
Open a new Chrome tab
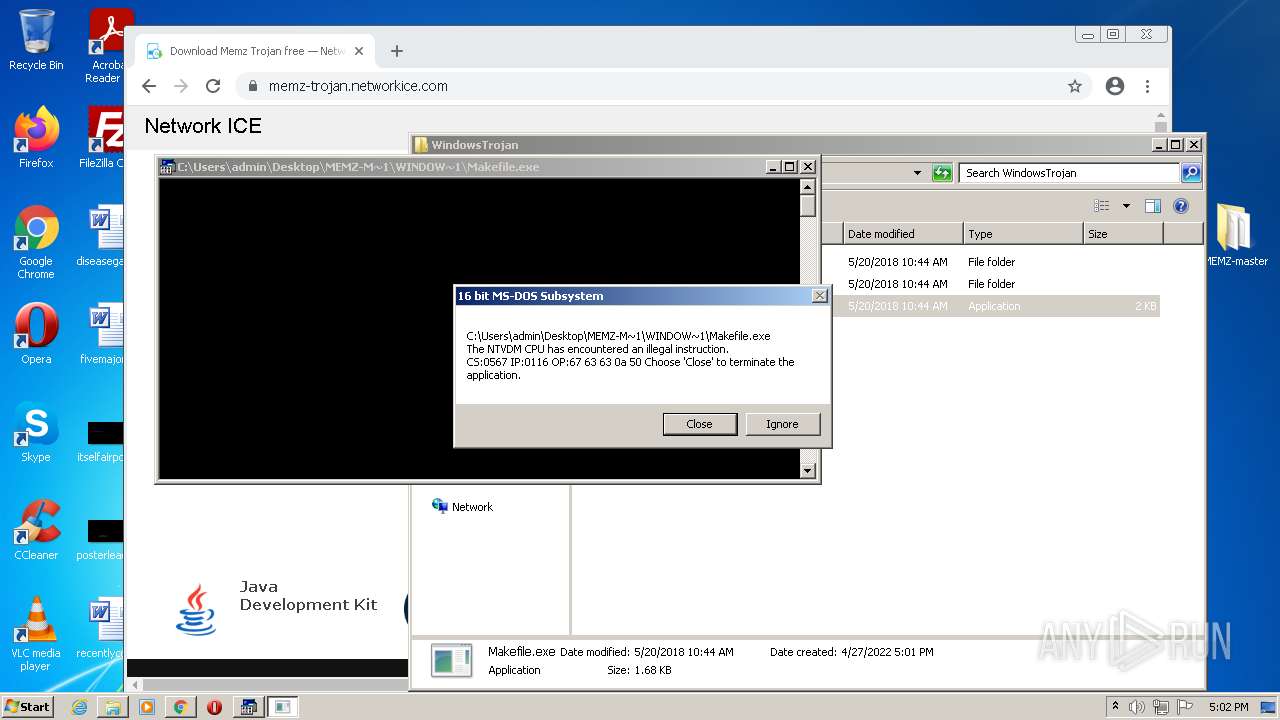pyautogui.click(x=397, y=51)
